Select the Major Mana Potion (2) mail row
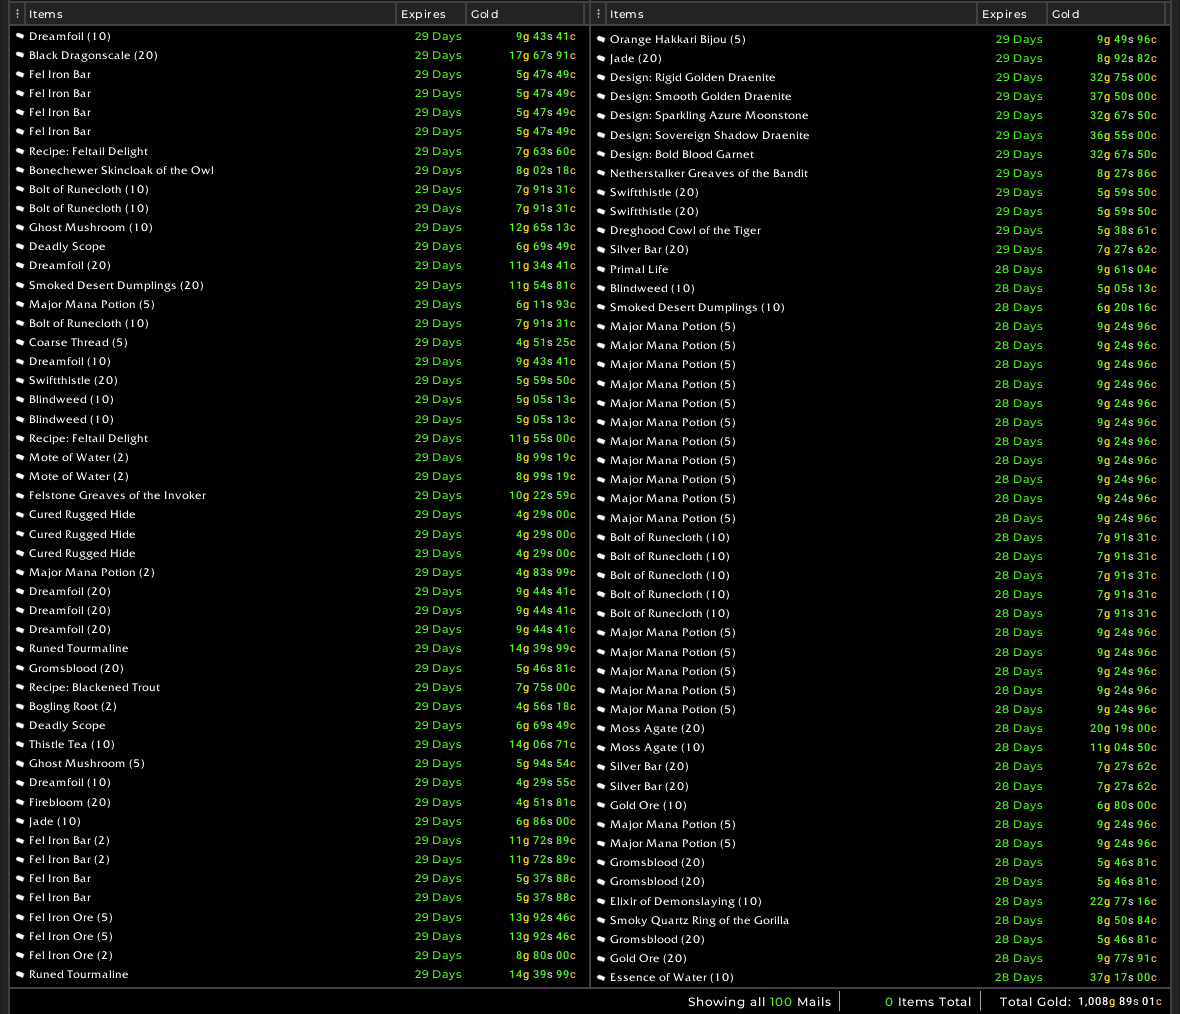The width and height of the screenshot is (1180, 1014). tap(299, 572)
